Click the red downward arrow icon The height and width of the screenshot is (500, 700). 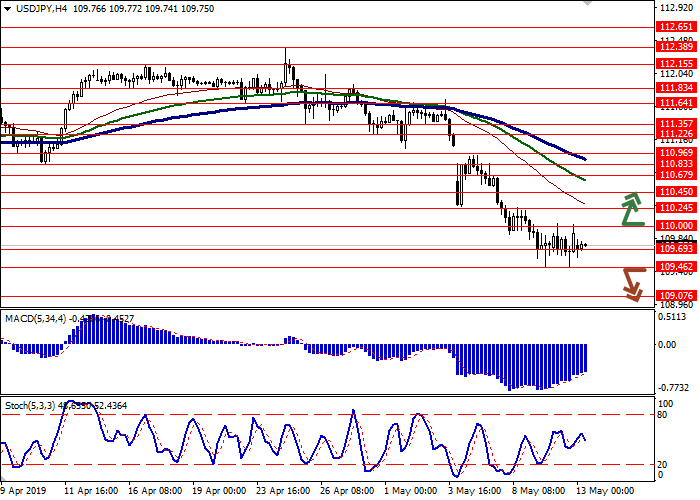(x=630, y=283)
